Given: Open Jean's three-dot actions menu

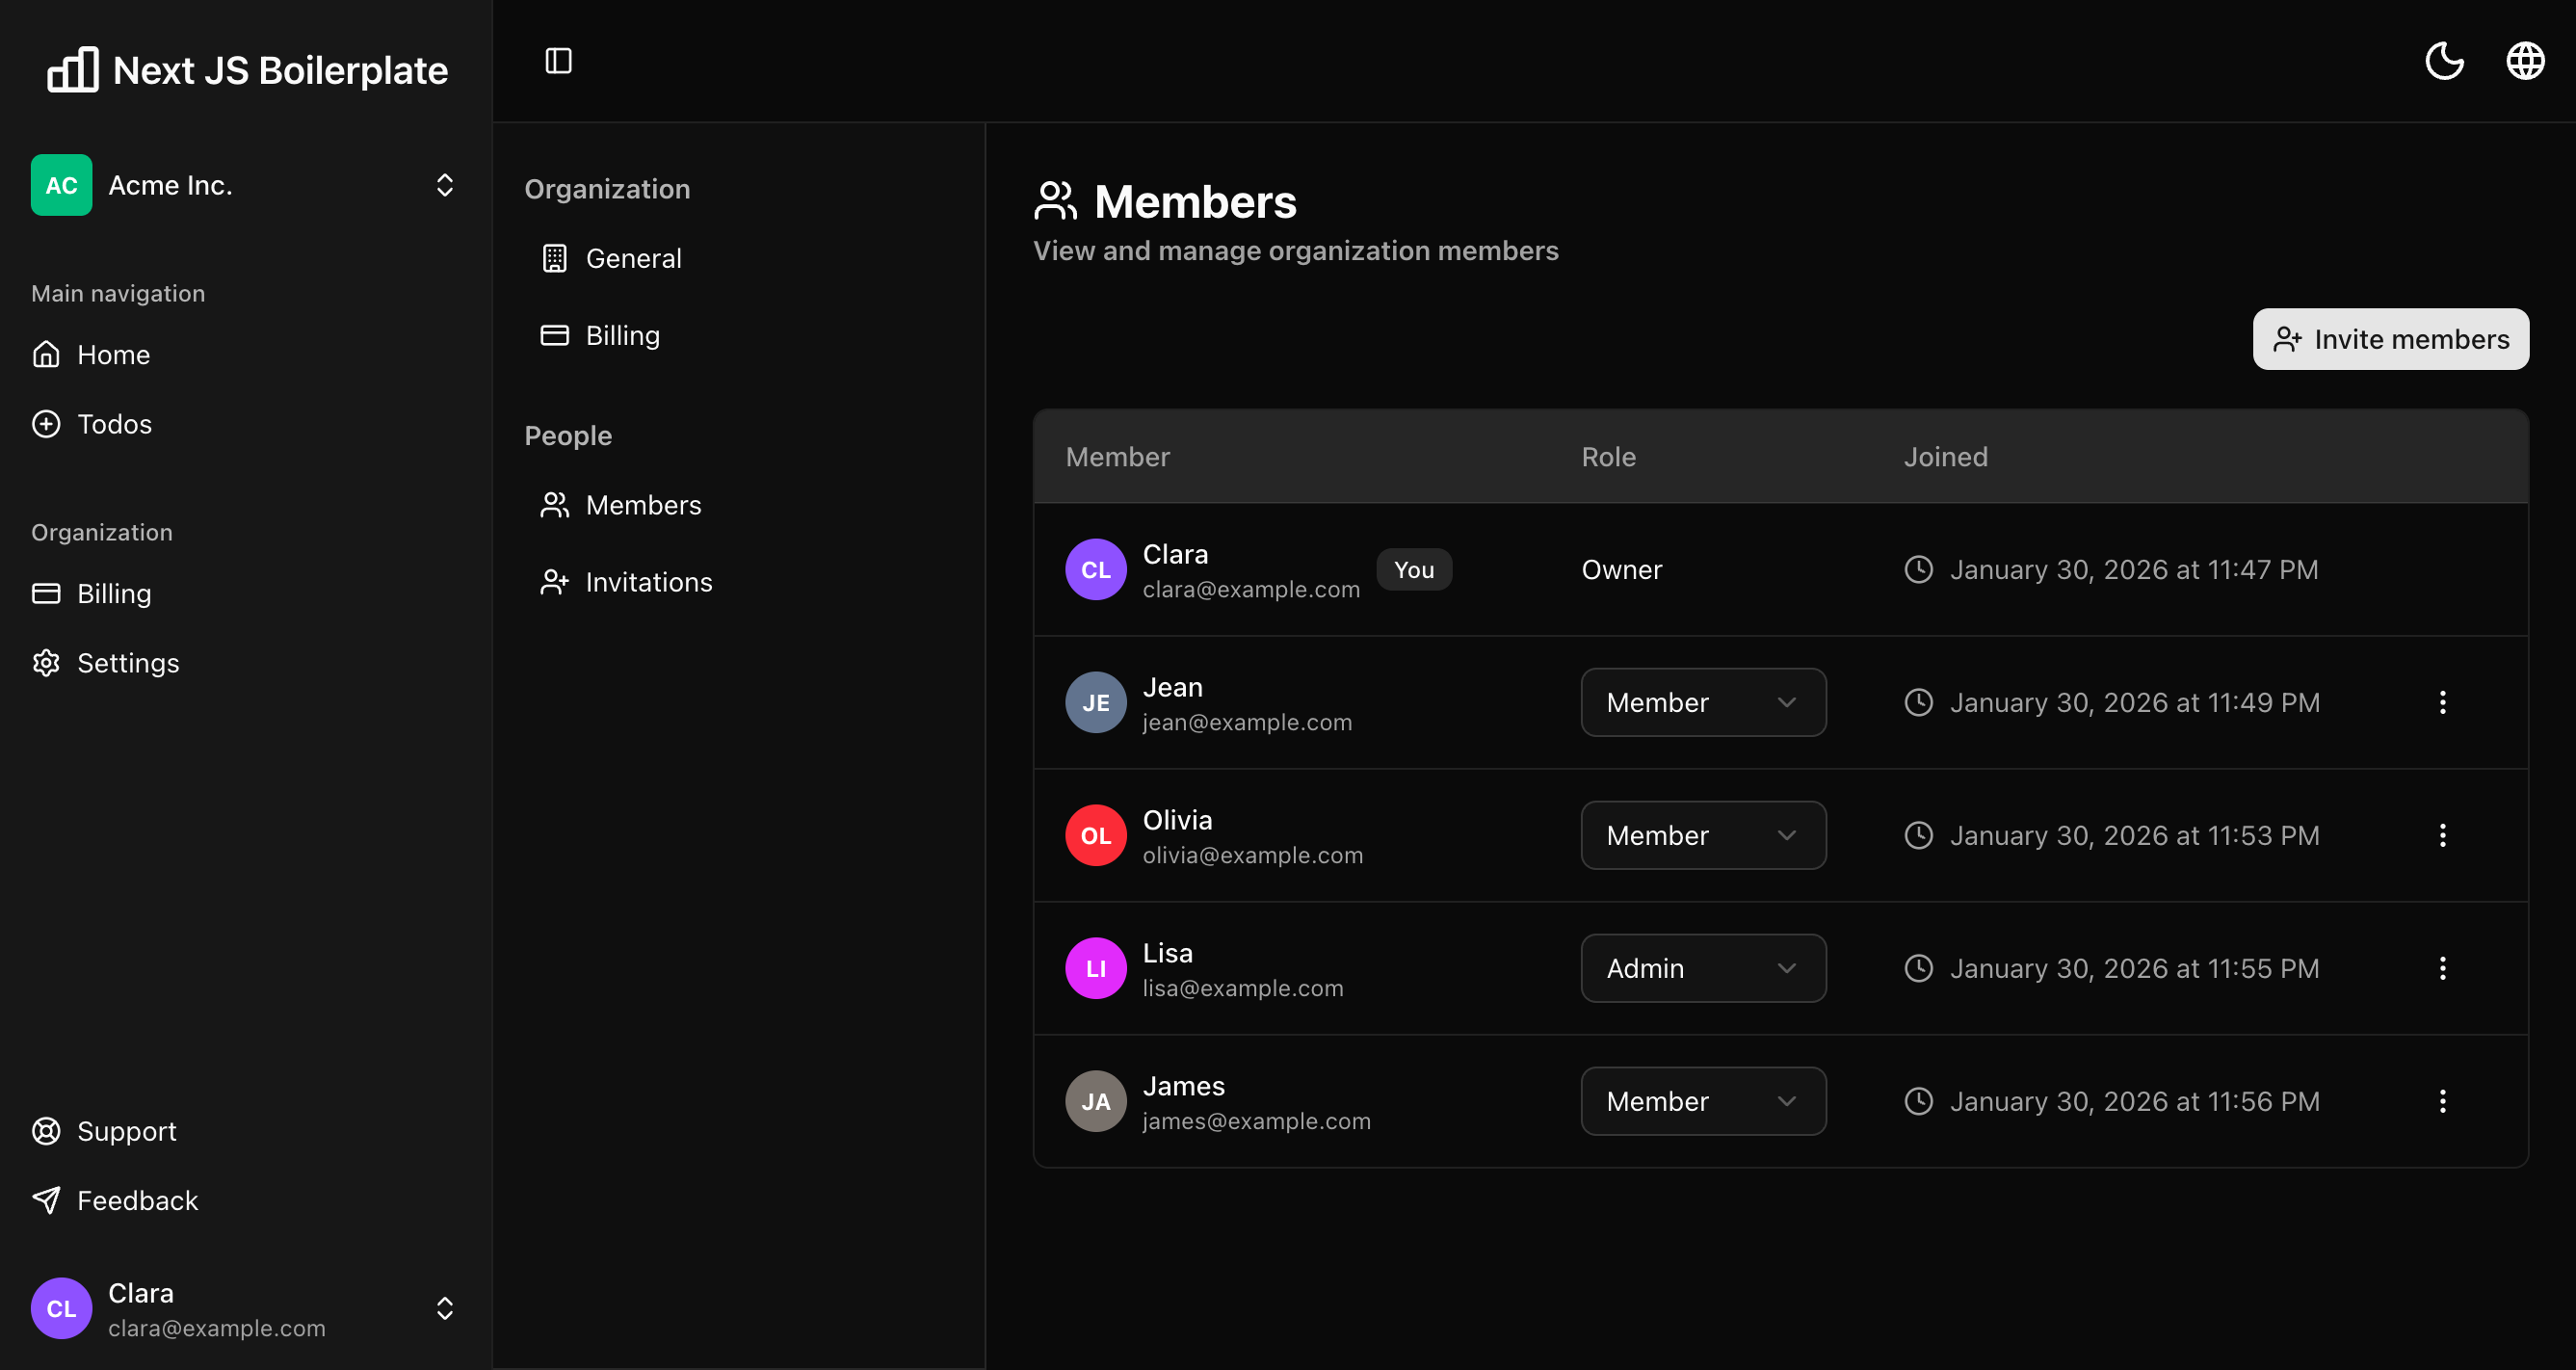Looking at the screenshot, I should coord(2442,702).
